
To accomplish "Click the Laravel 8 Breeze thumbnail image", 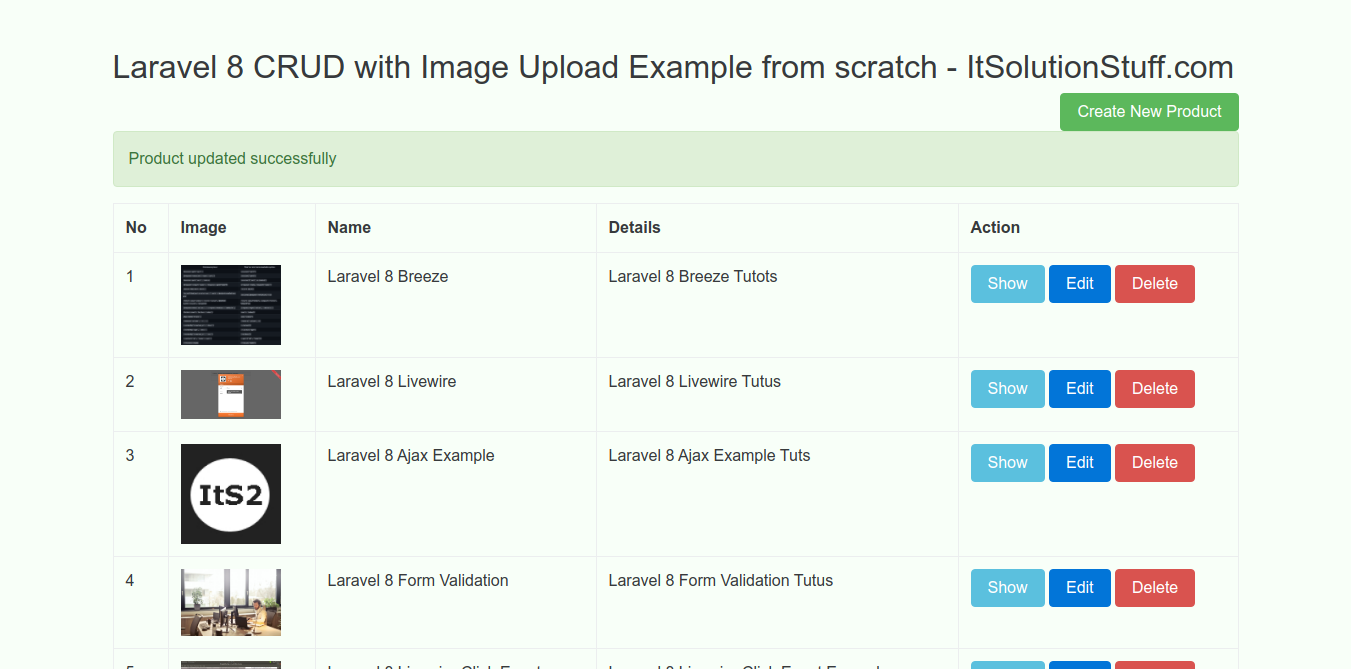I will click(231, 305).
